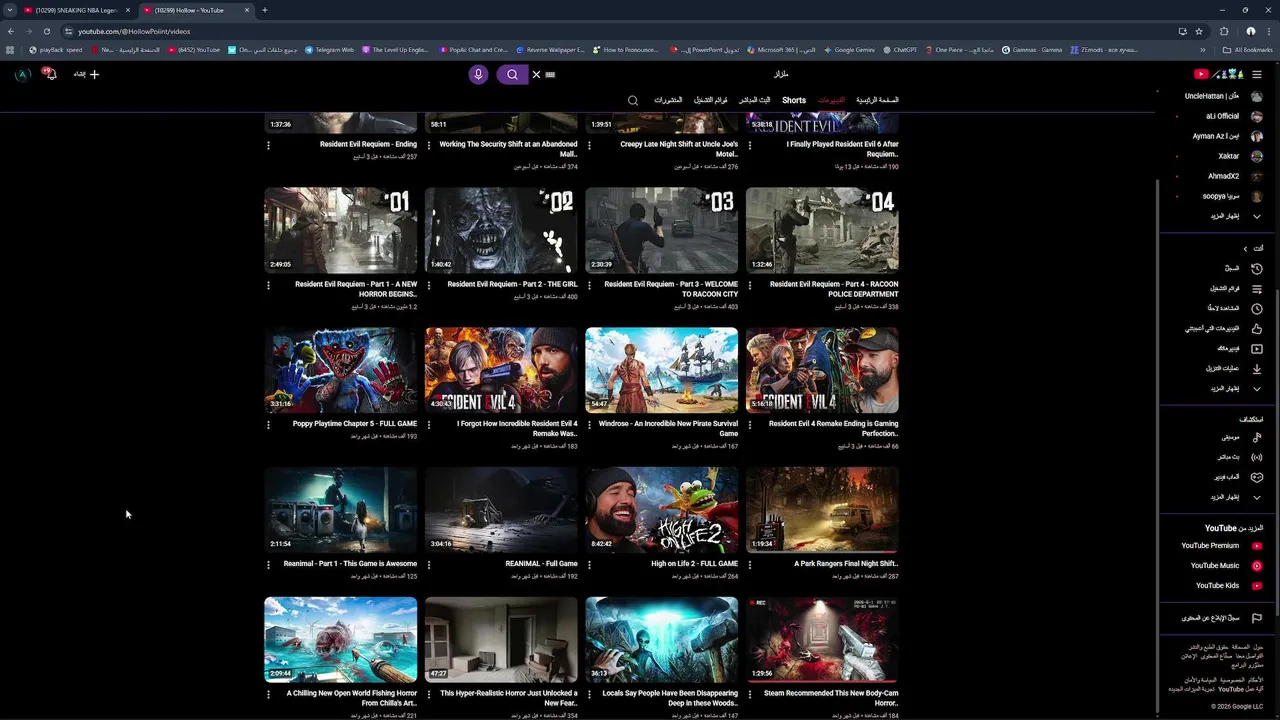Click the Create plus button
1280x720 pixels.
pos(87,74)
